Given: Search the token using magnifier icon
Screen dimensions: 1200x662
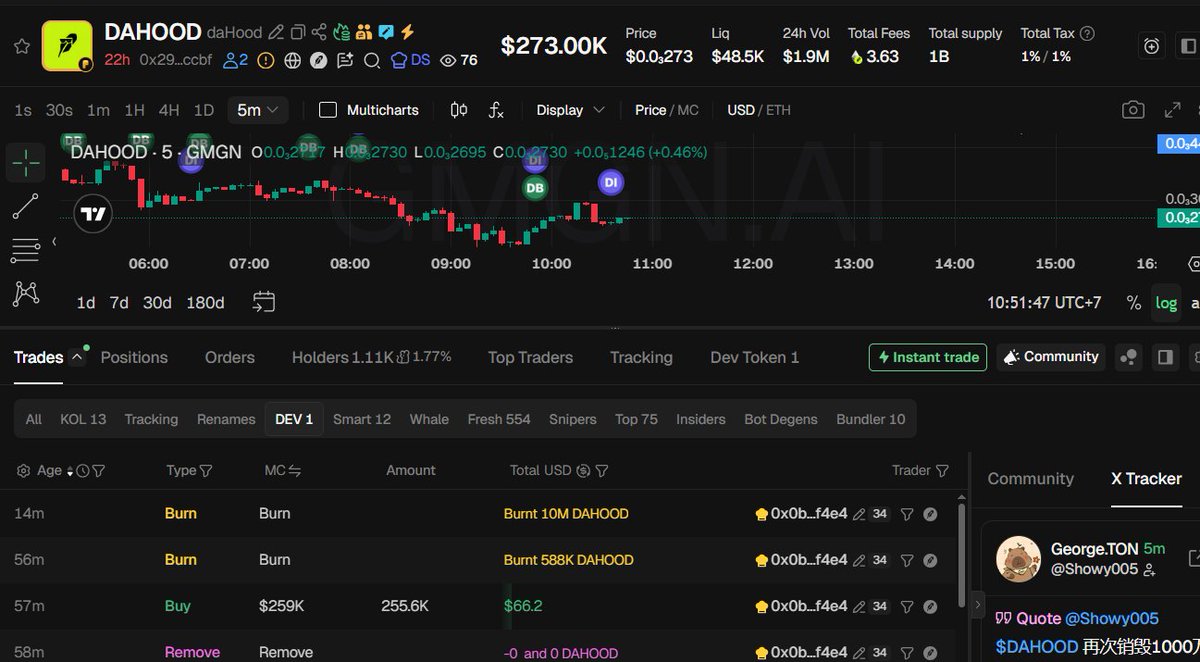Looking at the screenshot, I should 372,60.
